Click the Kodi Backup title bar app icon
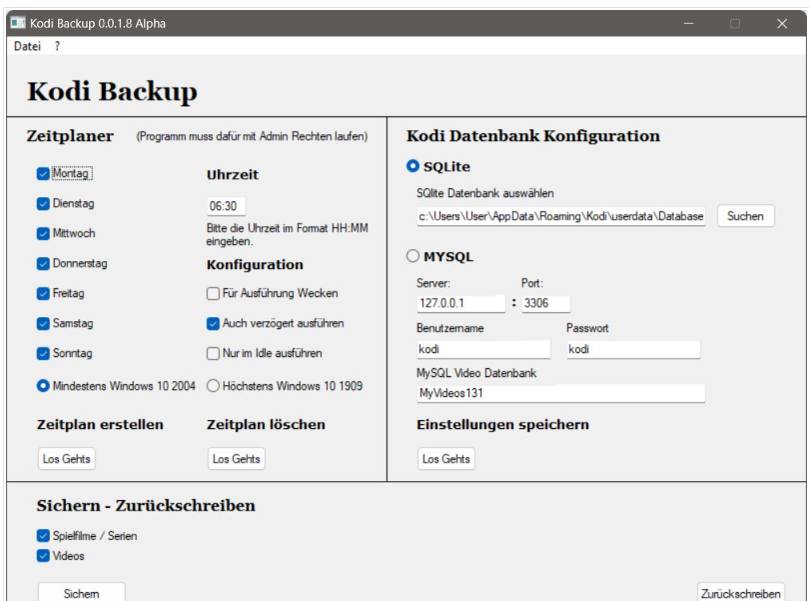This screenshot has height=601, width=809. tap(18, 23)
